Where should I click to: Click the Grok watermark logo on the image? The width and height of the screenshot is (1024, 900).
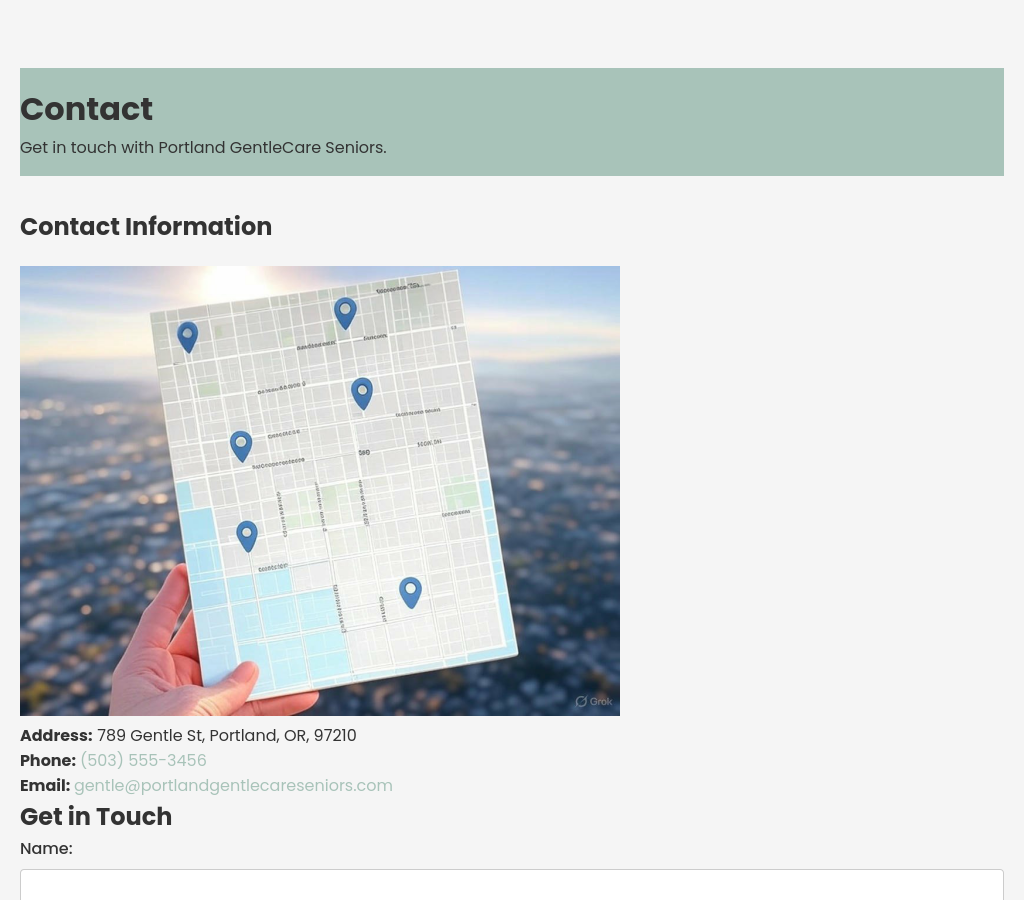pos(593,701)
